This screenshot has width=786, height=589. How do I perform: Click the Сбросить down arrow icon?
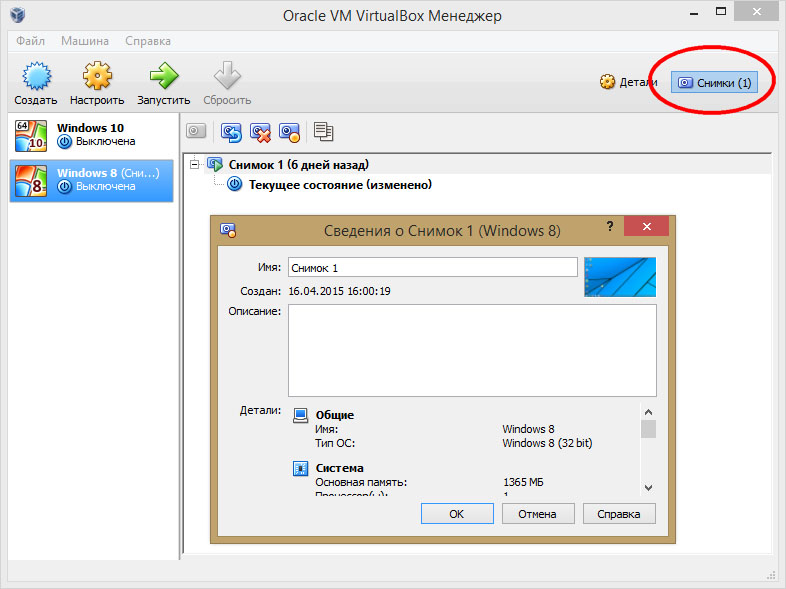coord(227,76)
